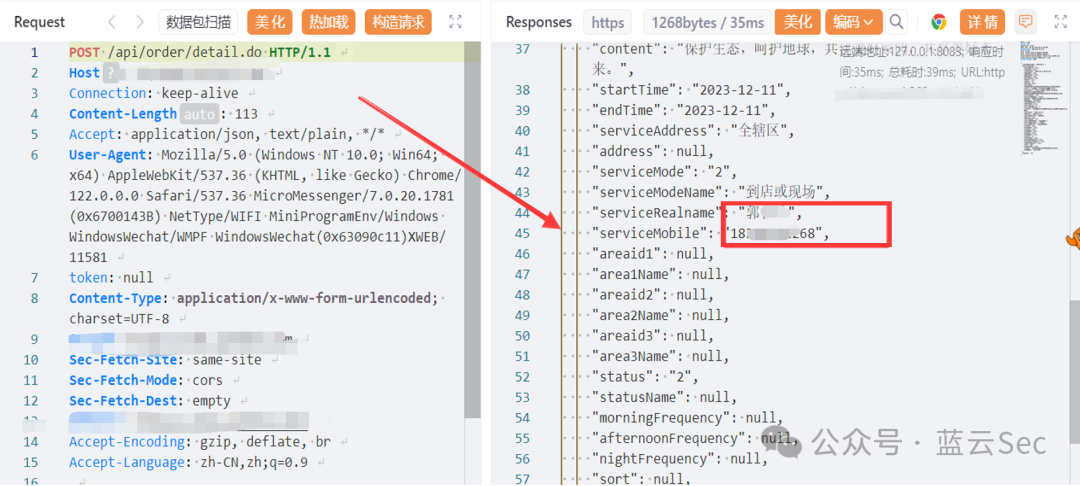The height and width of the screenshot is (486, 1080).
Task: Click the Request panel vertical scrollbar
Action: click(x=472, y=229)
